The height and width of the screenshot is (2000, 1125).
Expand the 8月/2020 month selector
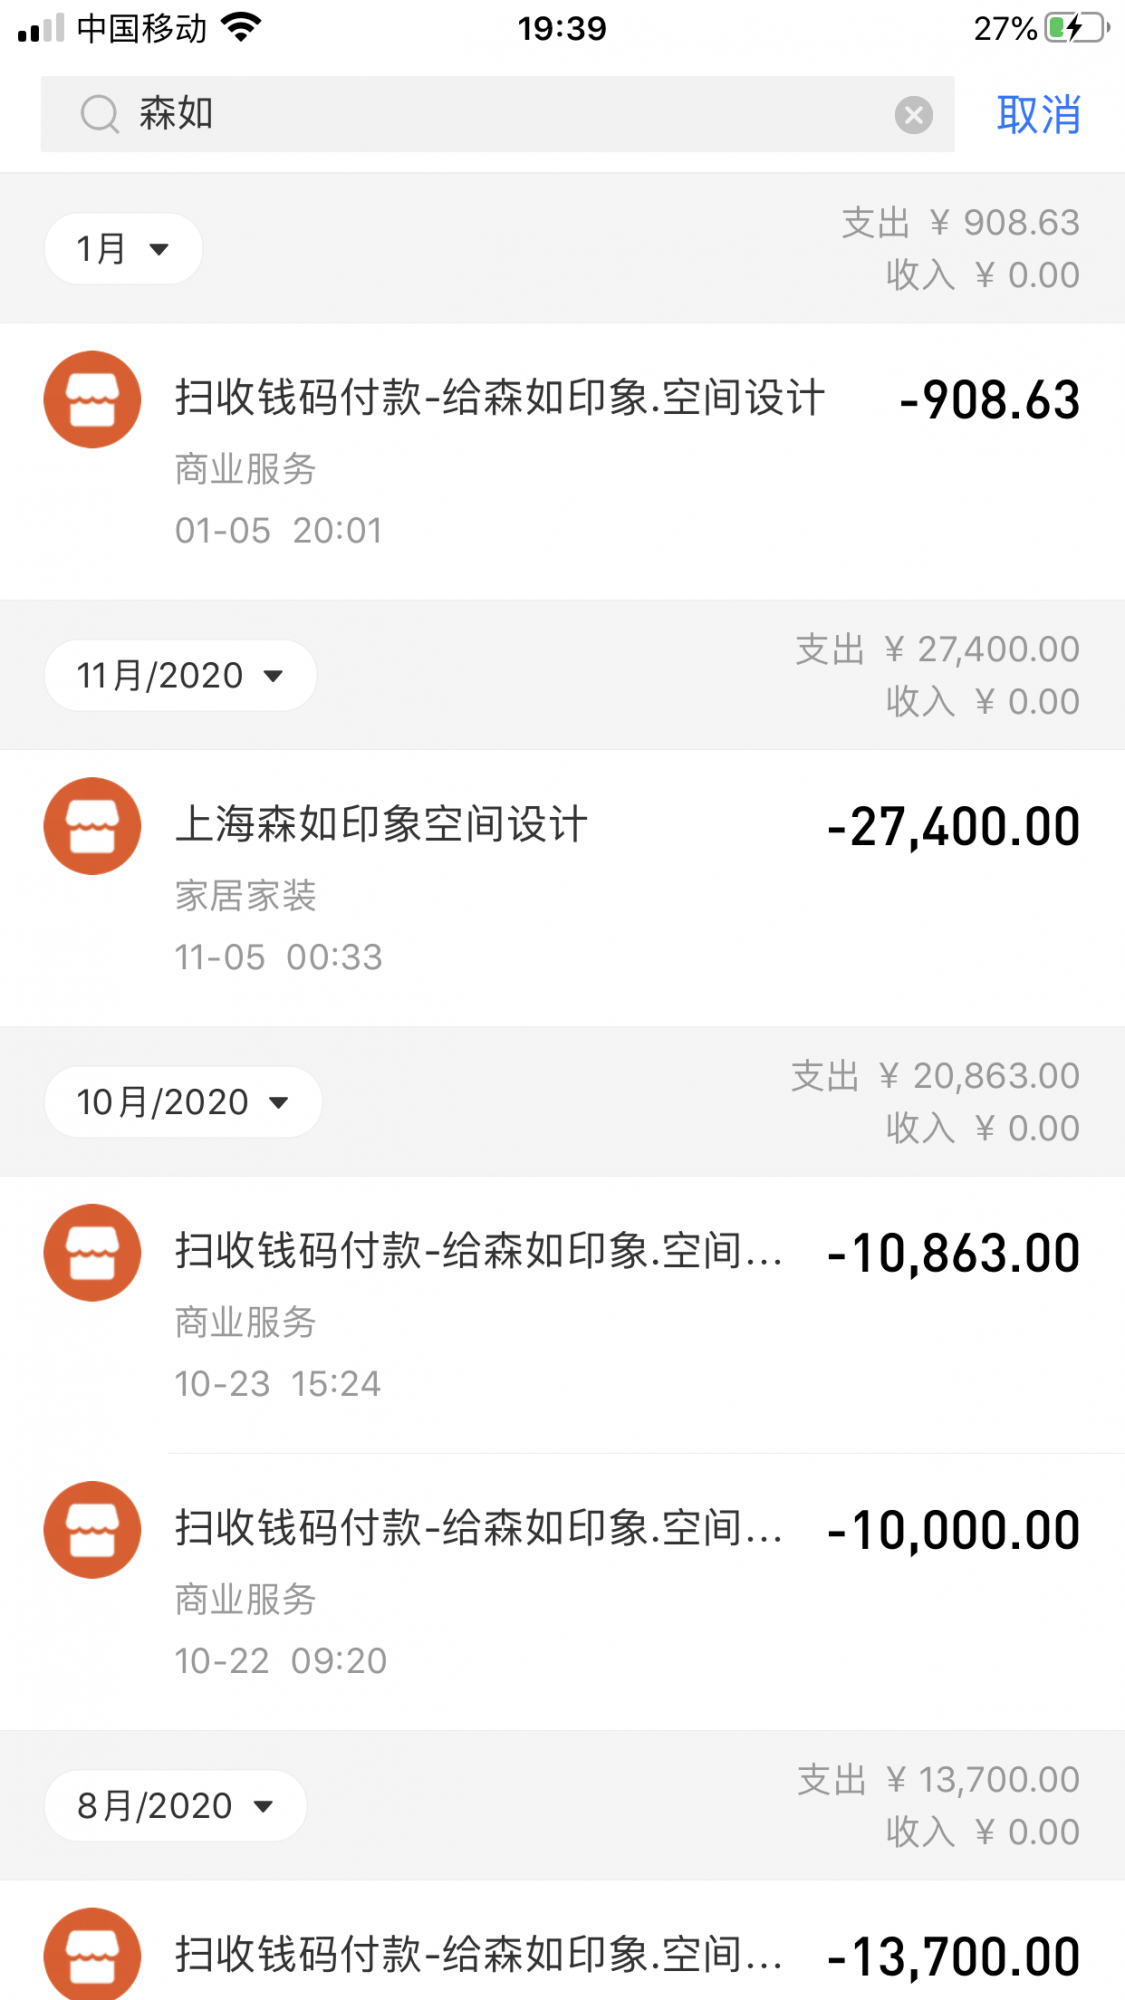pos(175,1806)
